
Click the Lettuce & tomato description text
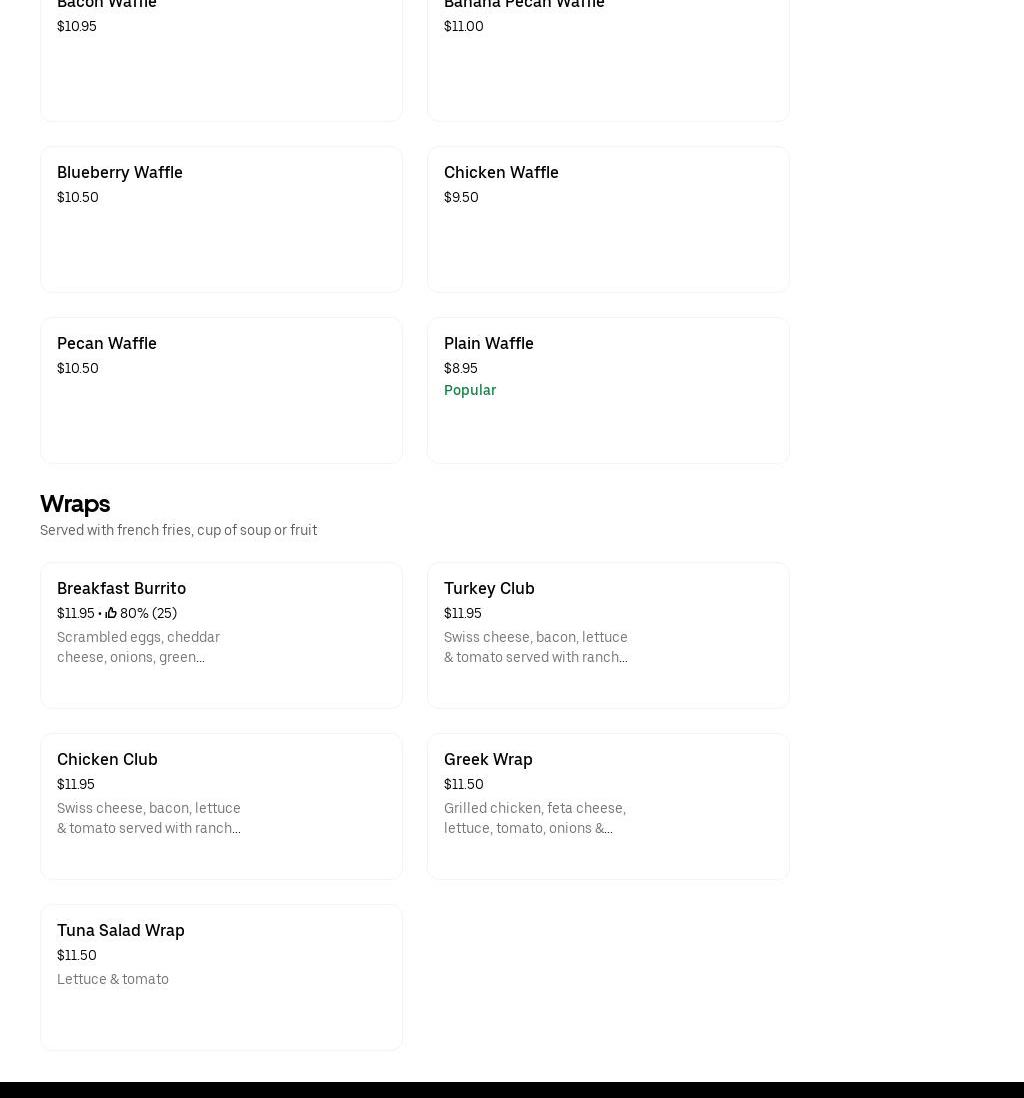click(x=113, y=979)
